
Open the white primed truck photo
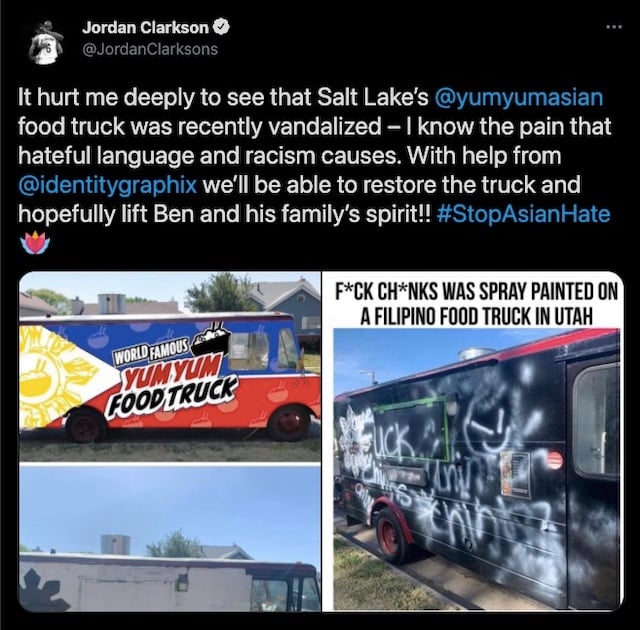point(170,539)
